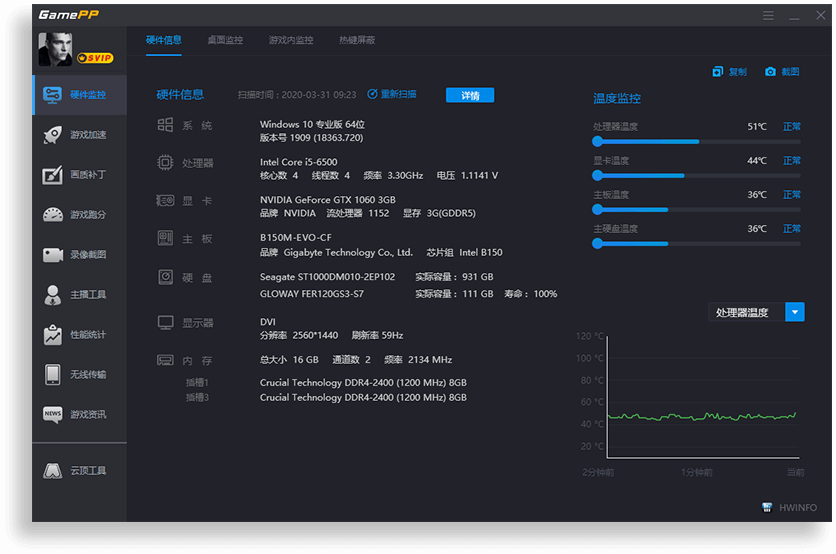Click text Intel Core i5-6500

[x=299, y=162]
